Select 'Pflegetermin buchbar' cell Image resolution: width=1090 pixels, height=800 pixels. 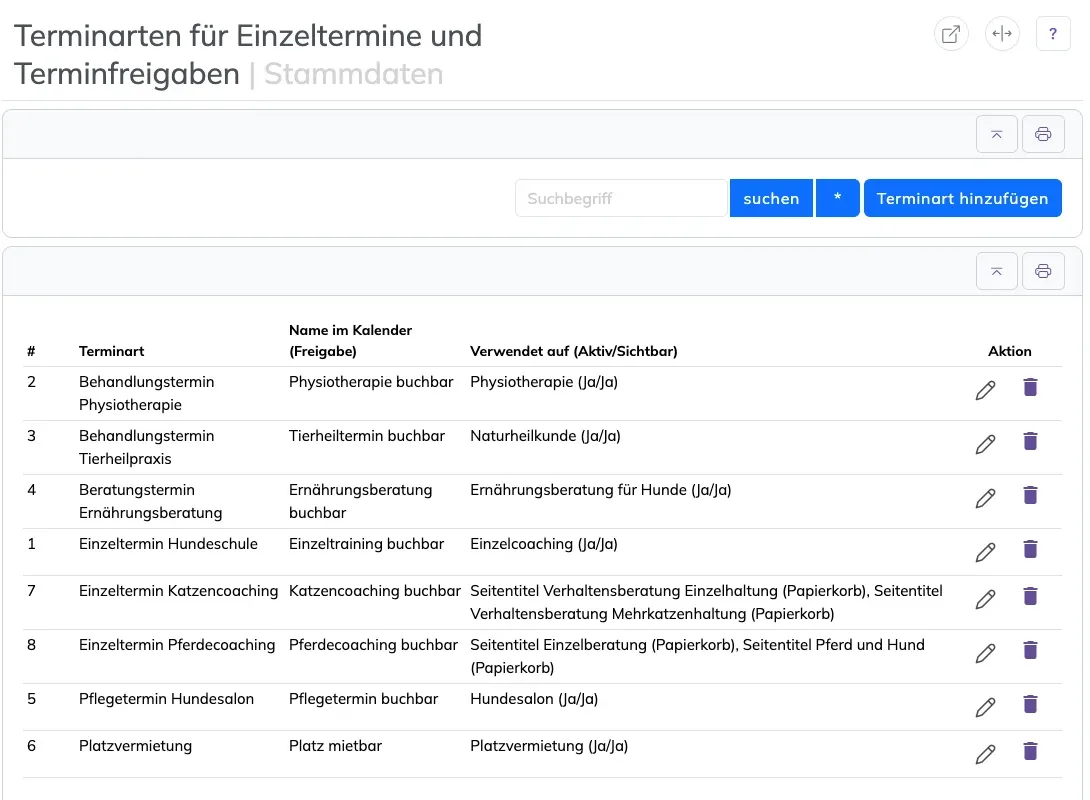364,699
